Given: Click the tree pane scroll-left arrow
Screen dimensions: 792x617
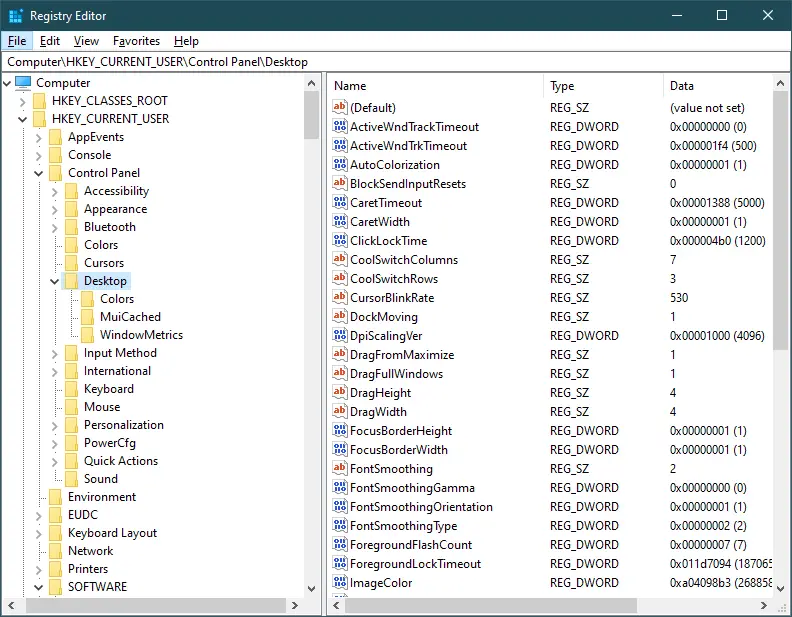Looking at the screenshot, I should click(x=11, y=605).
